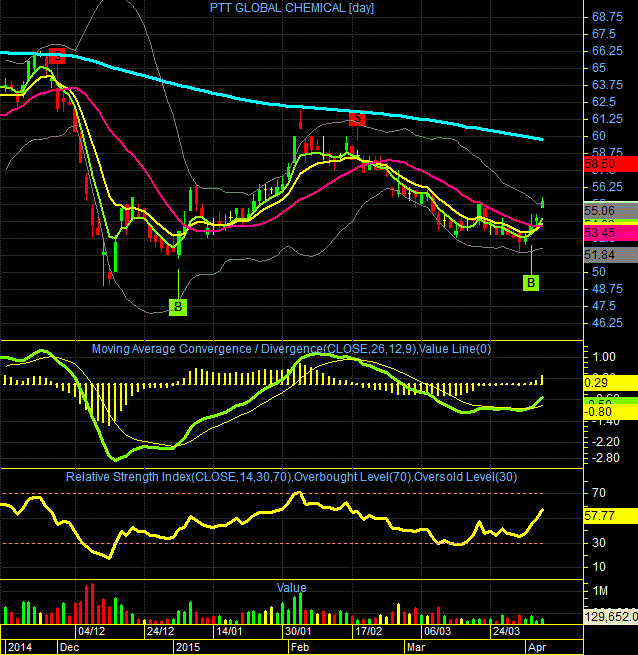
Task: Click the 30 RSI oversold axis value
Action: pos(599,543)
